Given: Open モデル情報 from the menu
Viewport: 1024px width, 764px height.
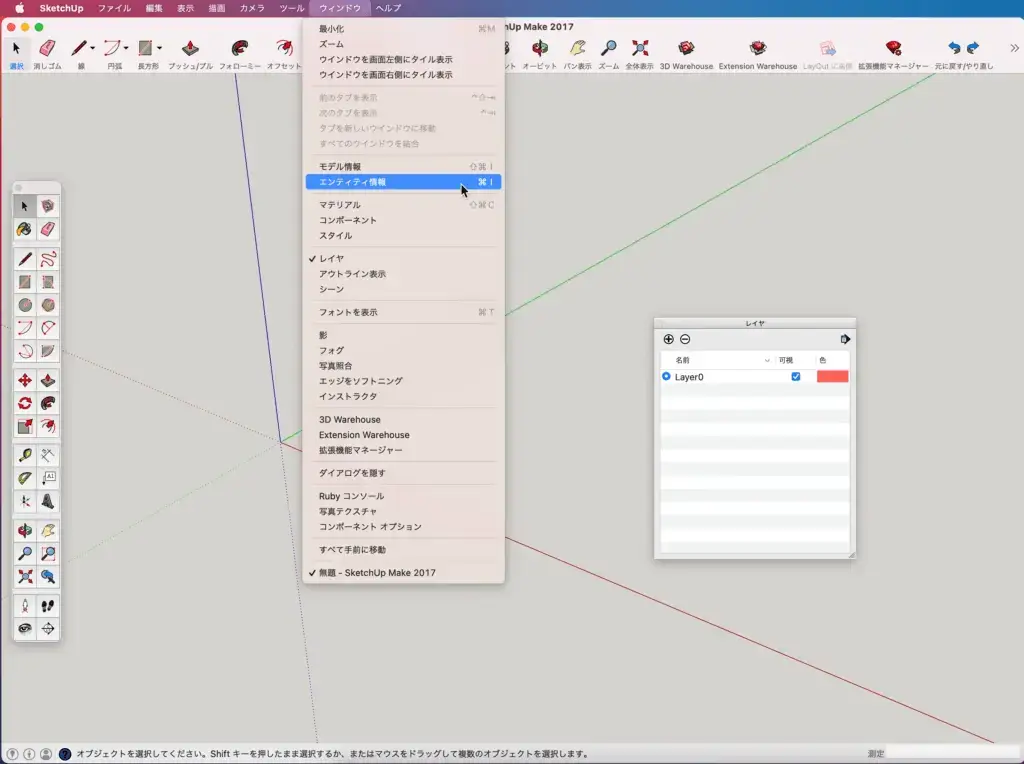Looking at the screenshot, I should (x=403, y=167).
